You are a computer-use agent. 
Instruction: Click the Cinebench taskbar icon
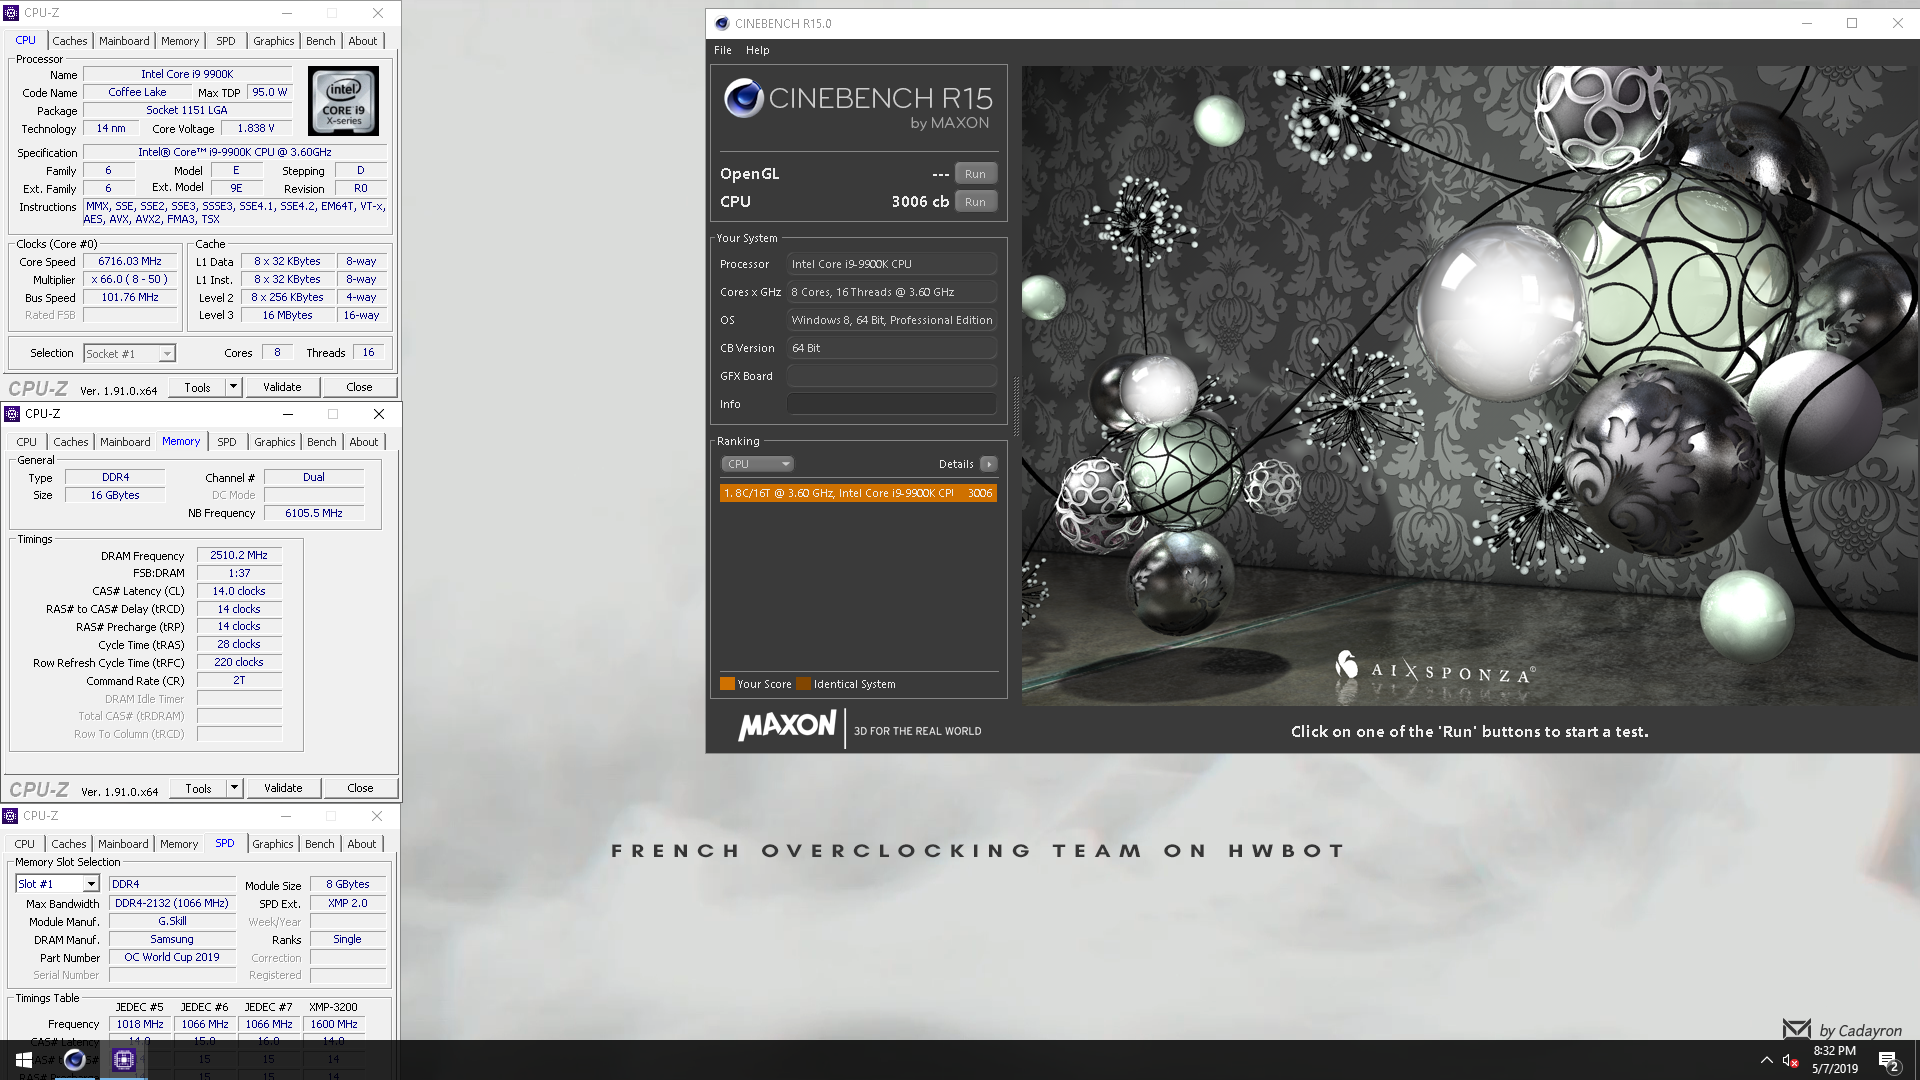(x=75, y=1060)
